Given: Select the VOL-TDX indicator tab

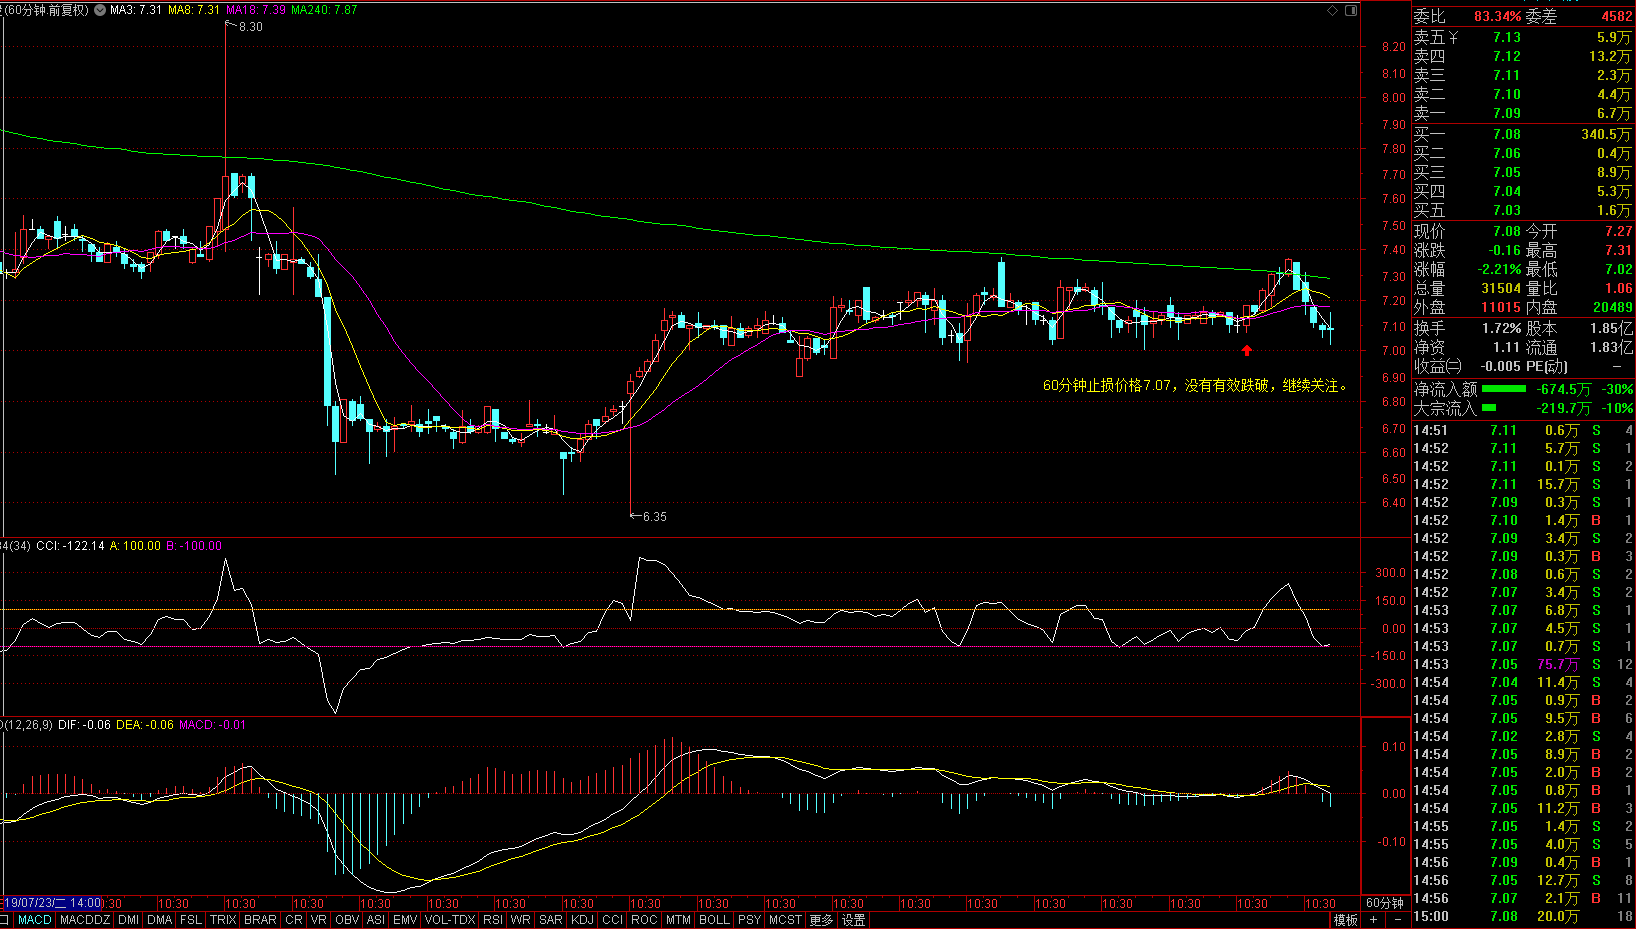Looking at the screenshot, I should click(x=450, y=920).
